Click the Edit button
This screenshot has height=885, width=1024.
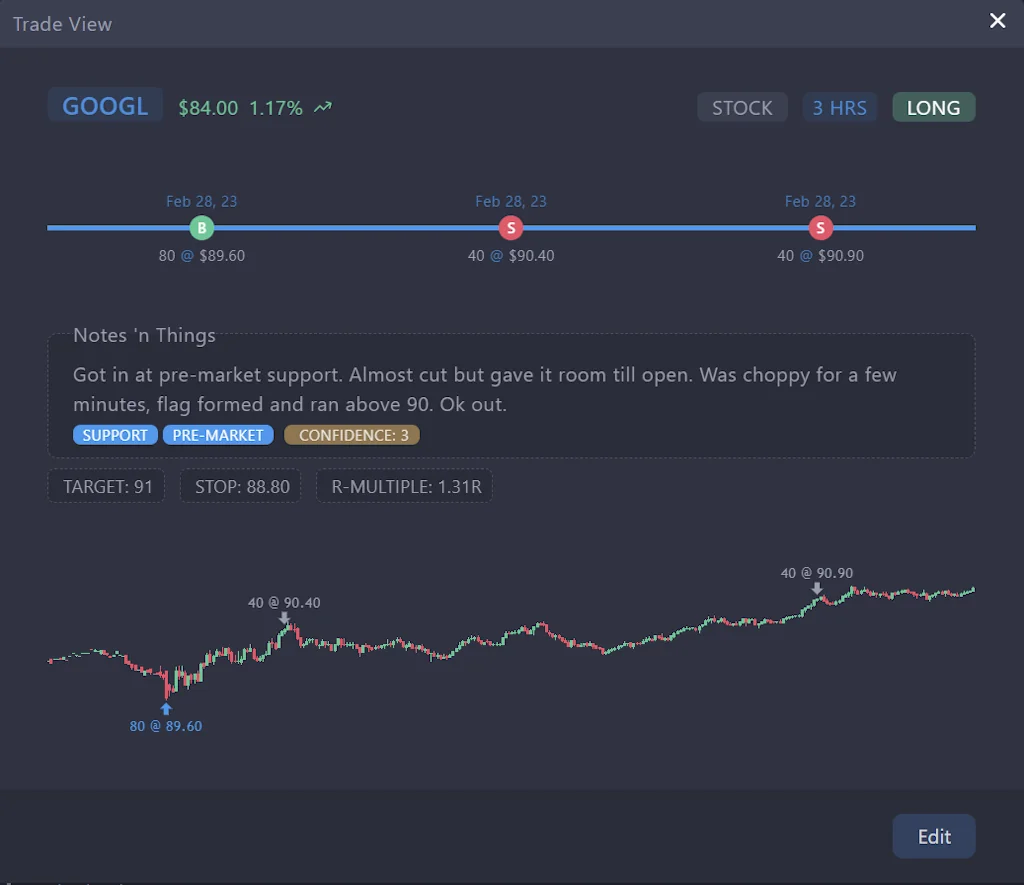(933, 836)
